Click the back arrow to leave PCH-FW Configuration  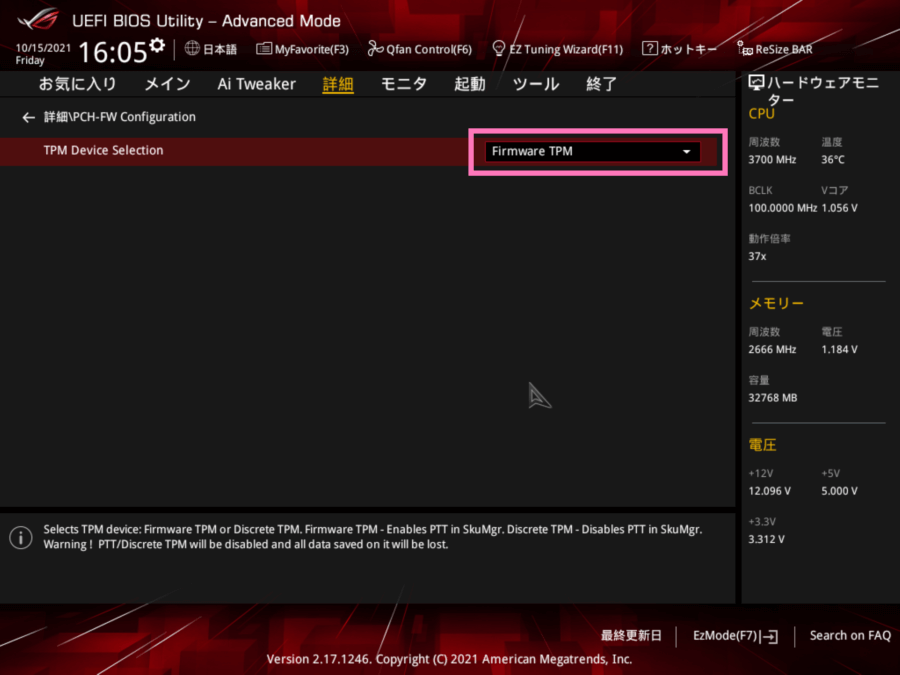[28, 117]
